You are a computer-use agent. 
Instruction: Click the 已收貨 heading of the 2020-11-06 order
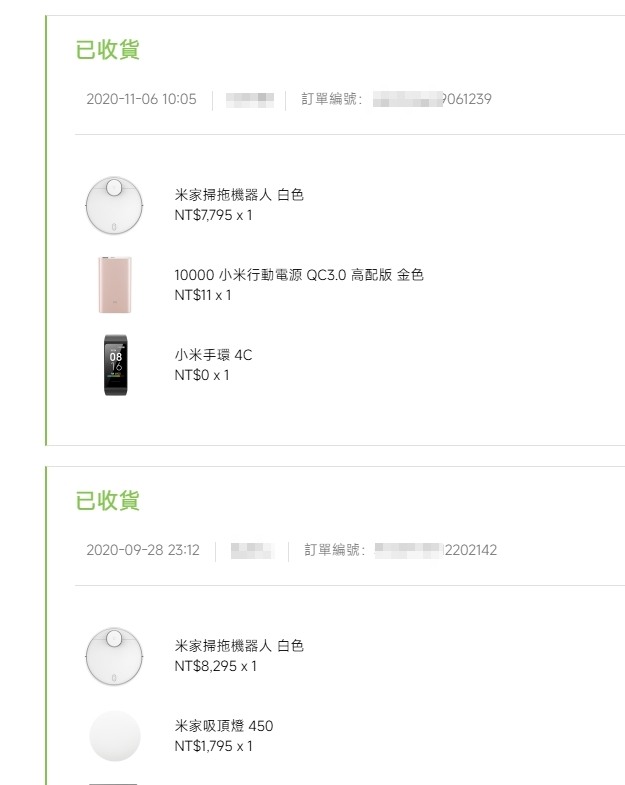click(107, 50)
